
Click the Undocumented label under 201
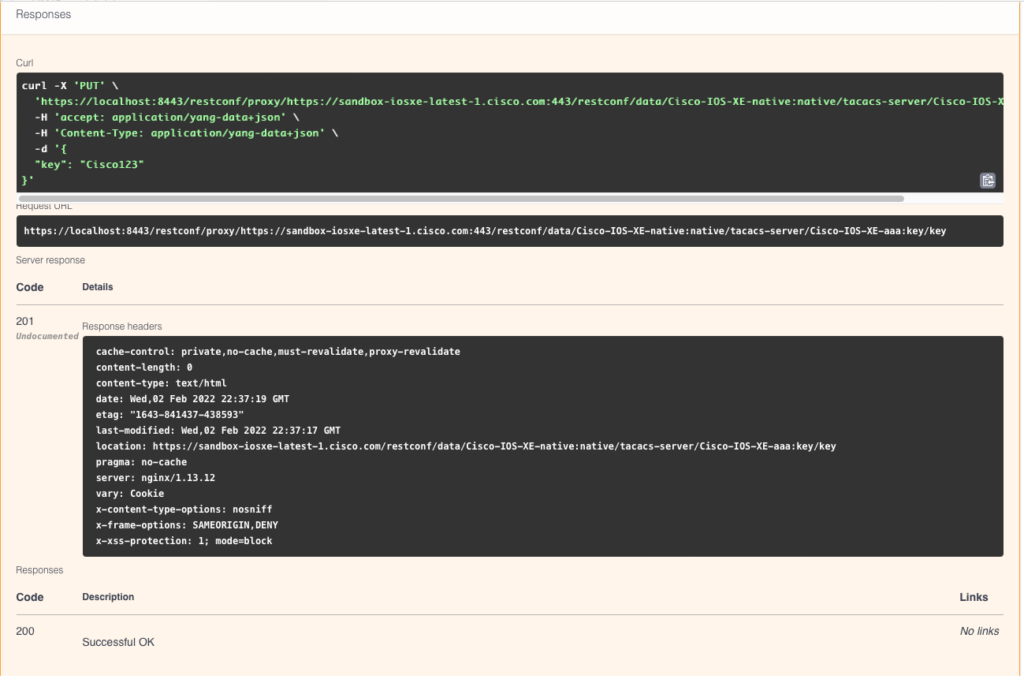tap(47, 336)
